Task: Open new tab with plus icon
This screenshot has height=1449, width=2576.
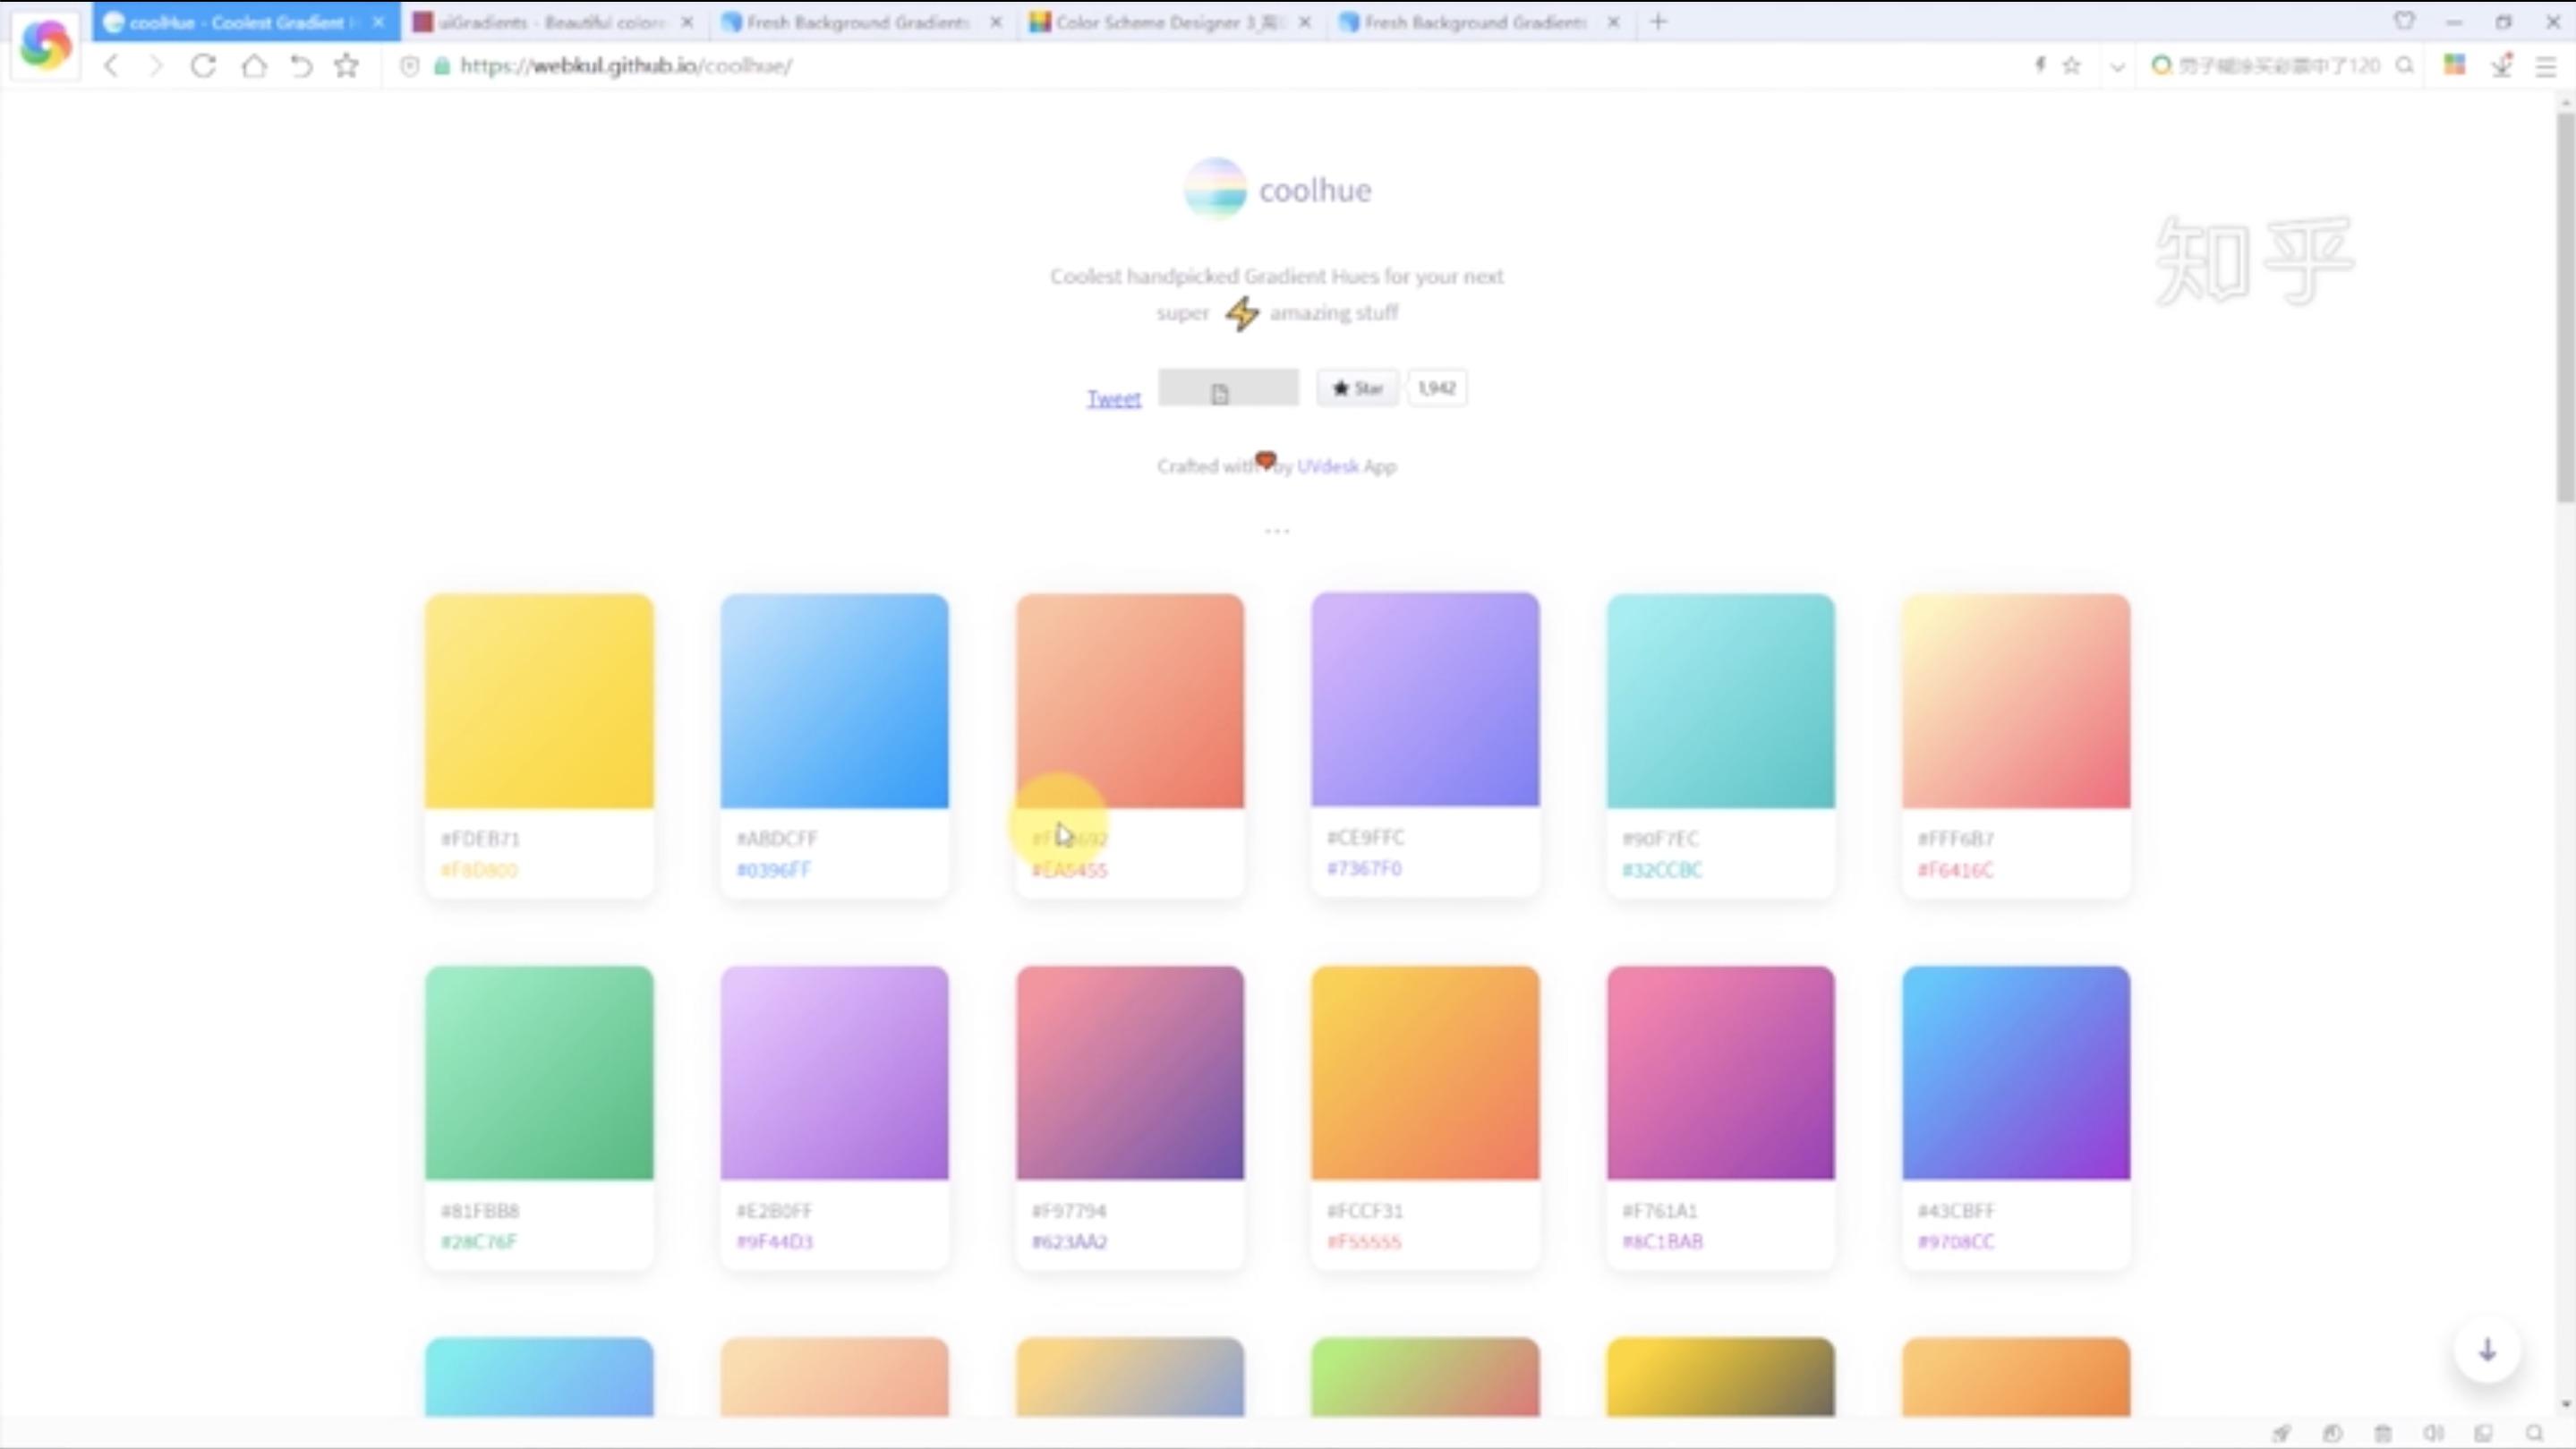Action: [1658, 22]
